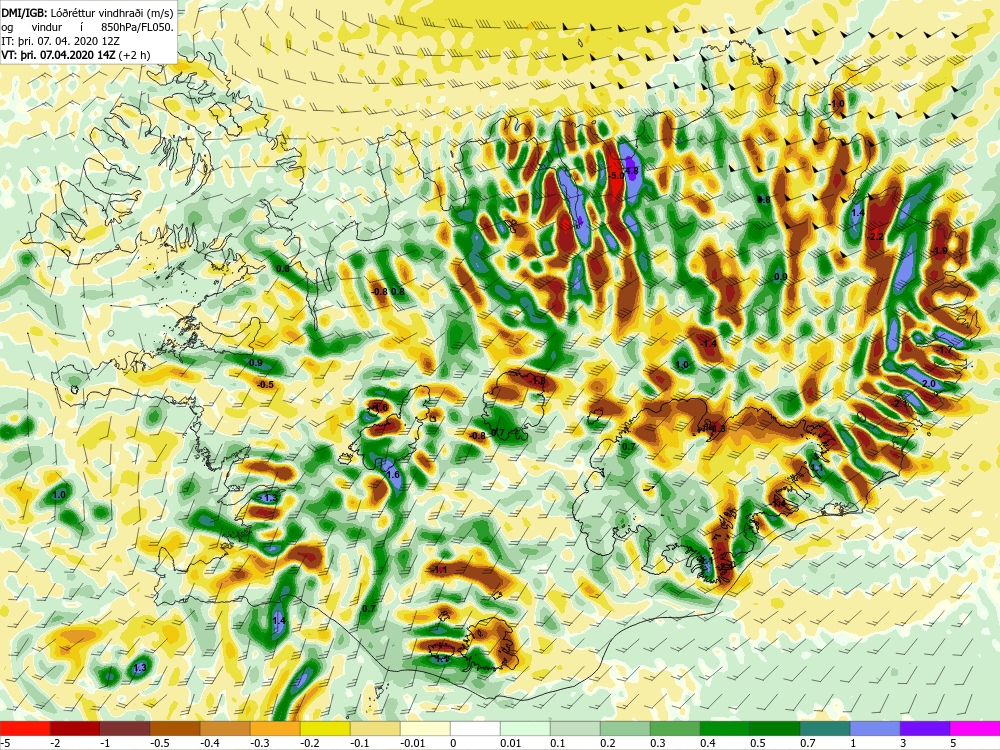The image size is (1000, 750).
Task: Click the white 0 legend swatch
Action: (x=475, y=729)
